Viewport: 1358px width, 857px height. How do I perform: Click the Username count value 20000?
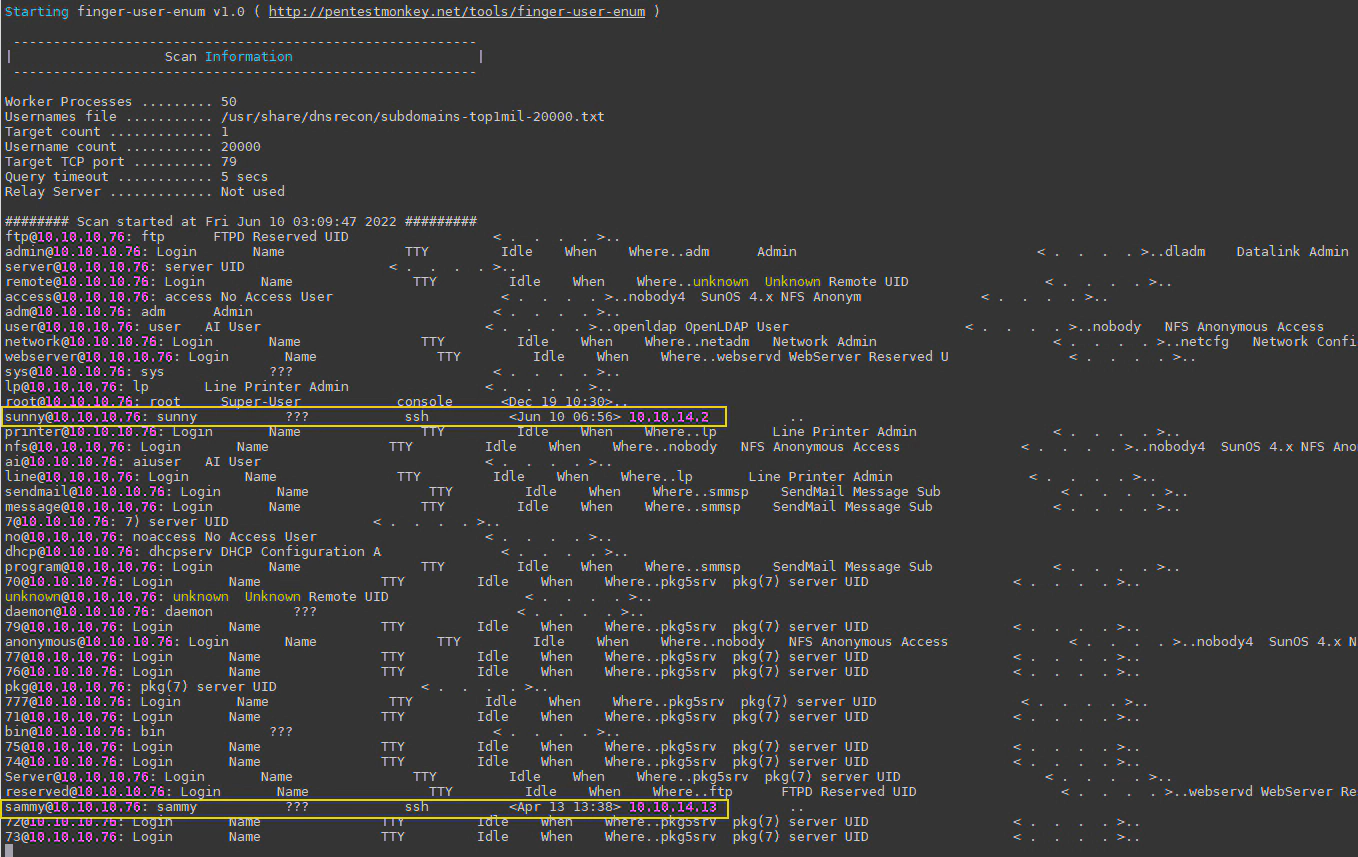pyautogui.click(x=240, y=147)
